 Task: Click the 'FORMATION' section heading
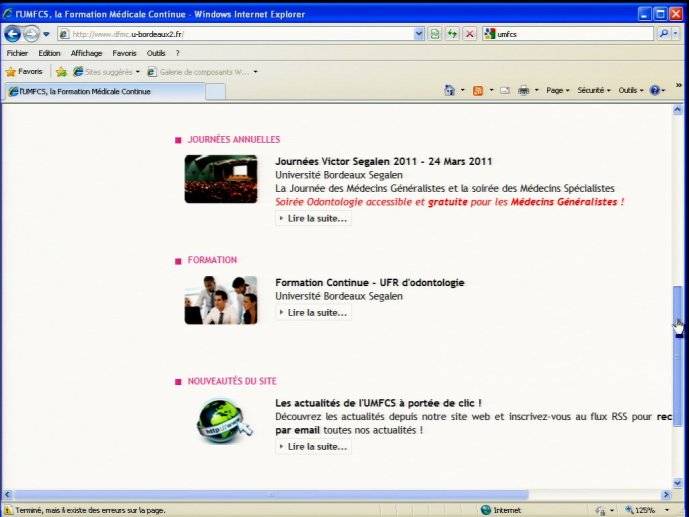tap(212, 260)
